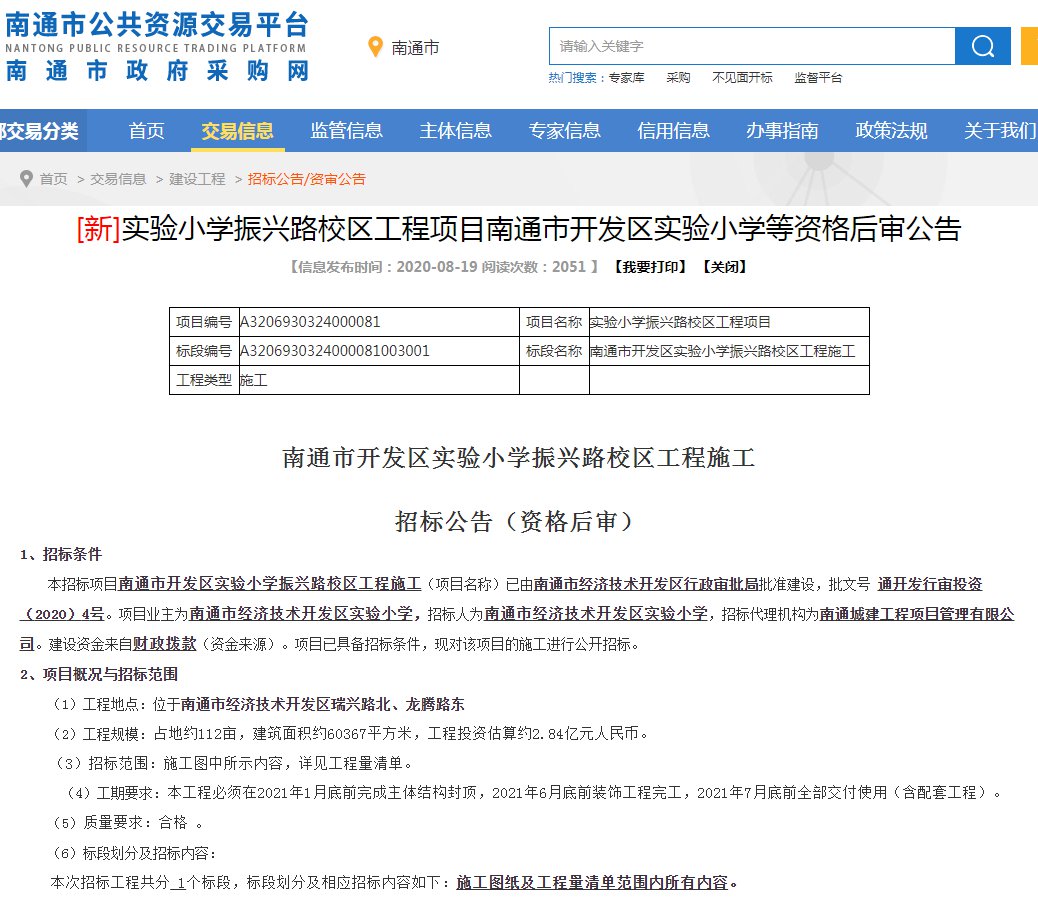The height and width of the screenshot is (899, 1038).
Task: Click the 采购 hot search link
Action: point(678,78)
